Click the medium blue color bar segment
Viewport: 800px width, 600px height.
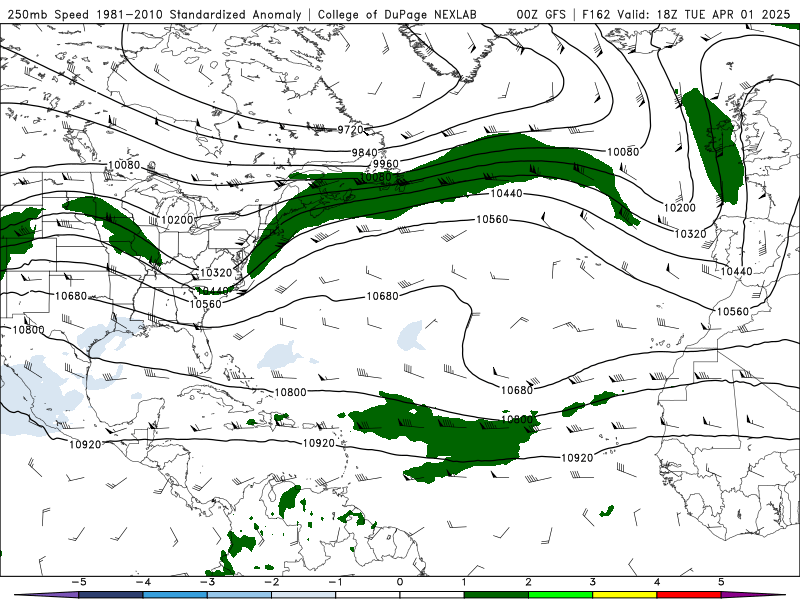[175, 595]
